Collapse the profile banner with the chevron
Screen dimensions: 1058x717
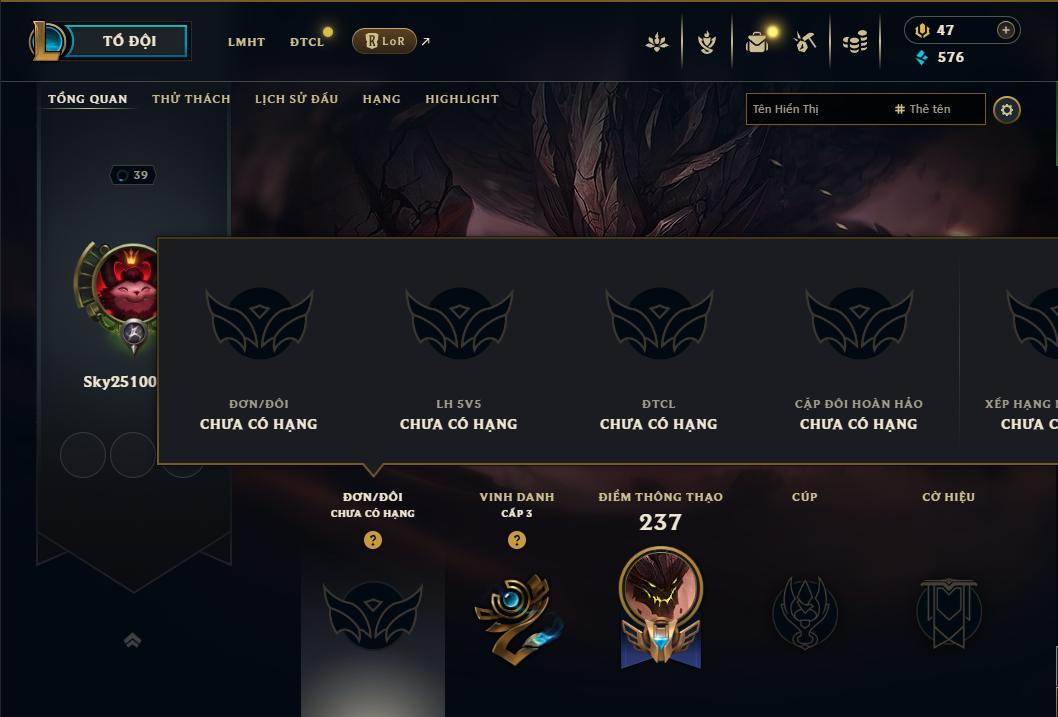click(133, 640)
